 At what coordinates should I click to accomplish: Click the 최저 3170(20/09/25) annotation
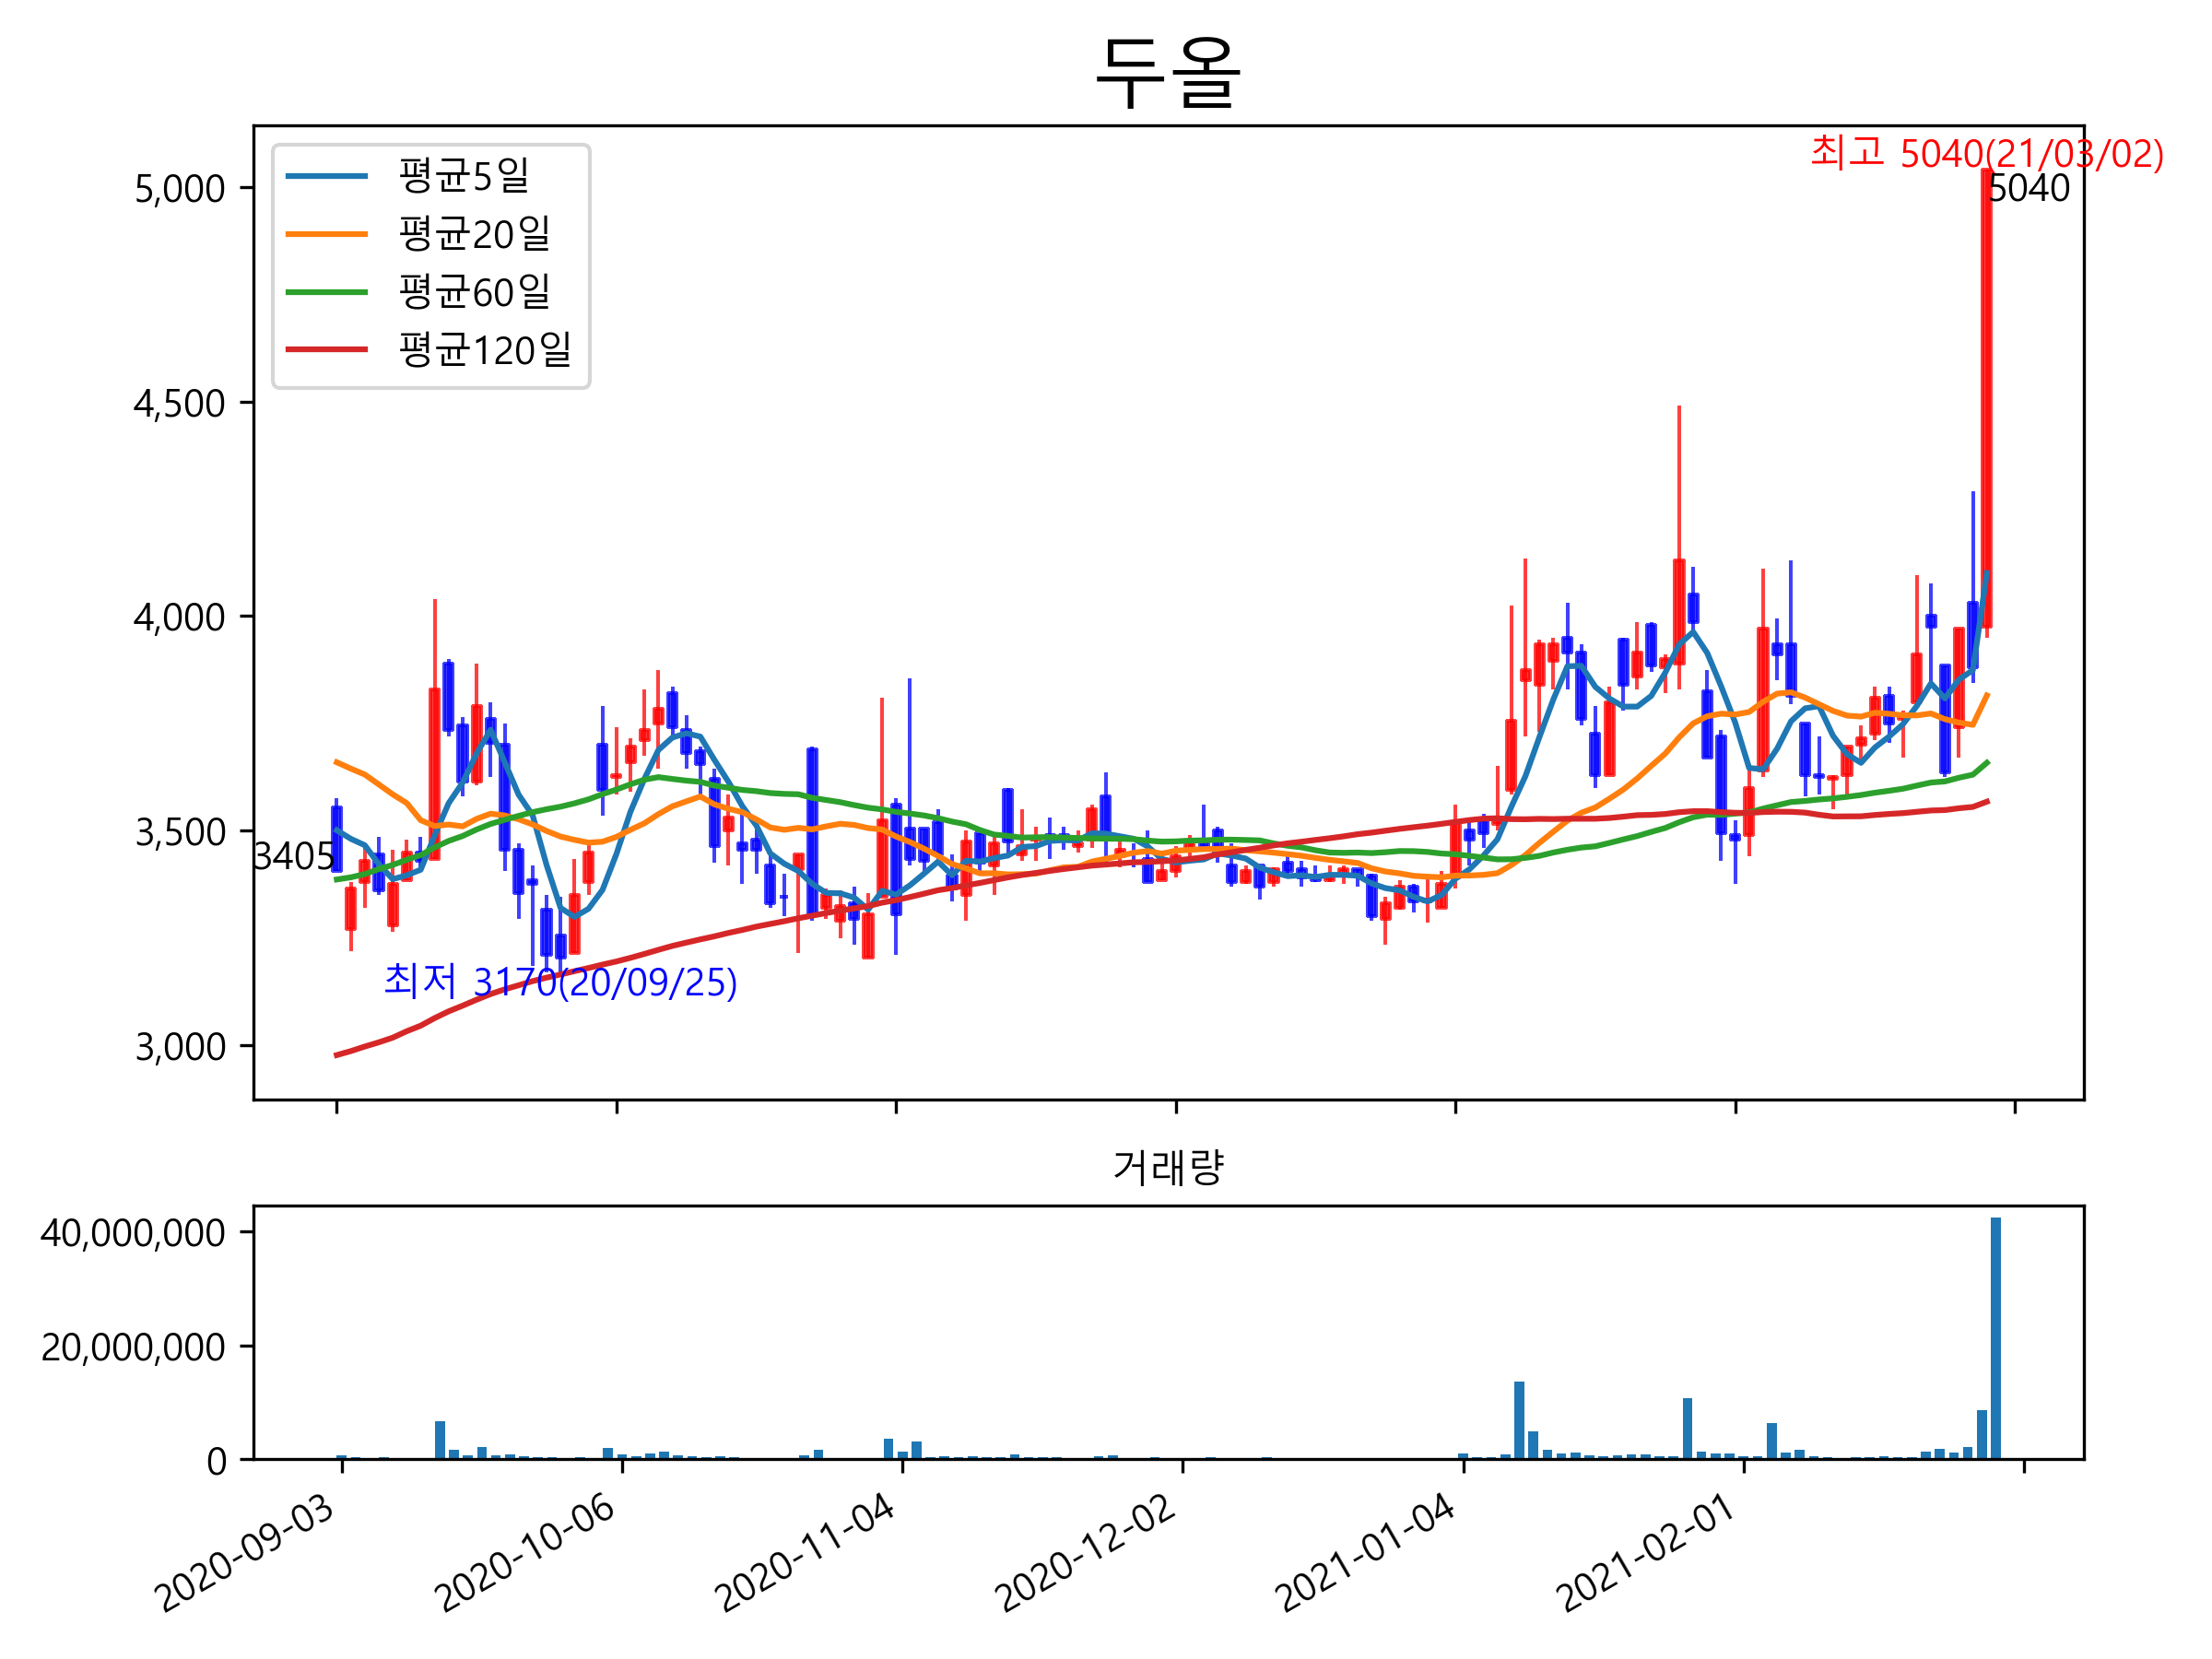(x=560, y=983)
